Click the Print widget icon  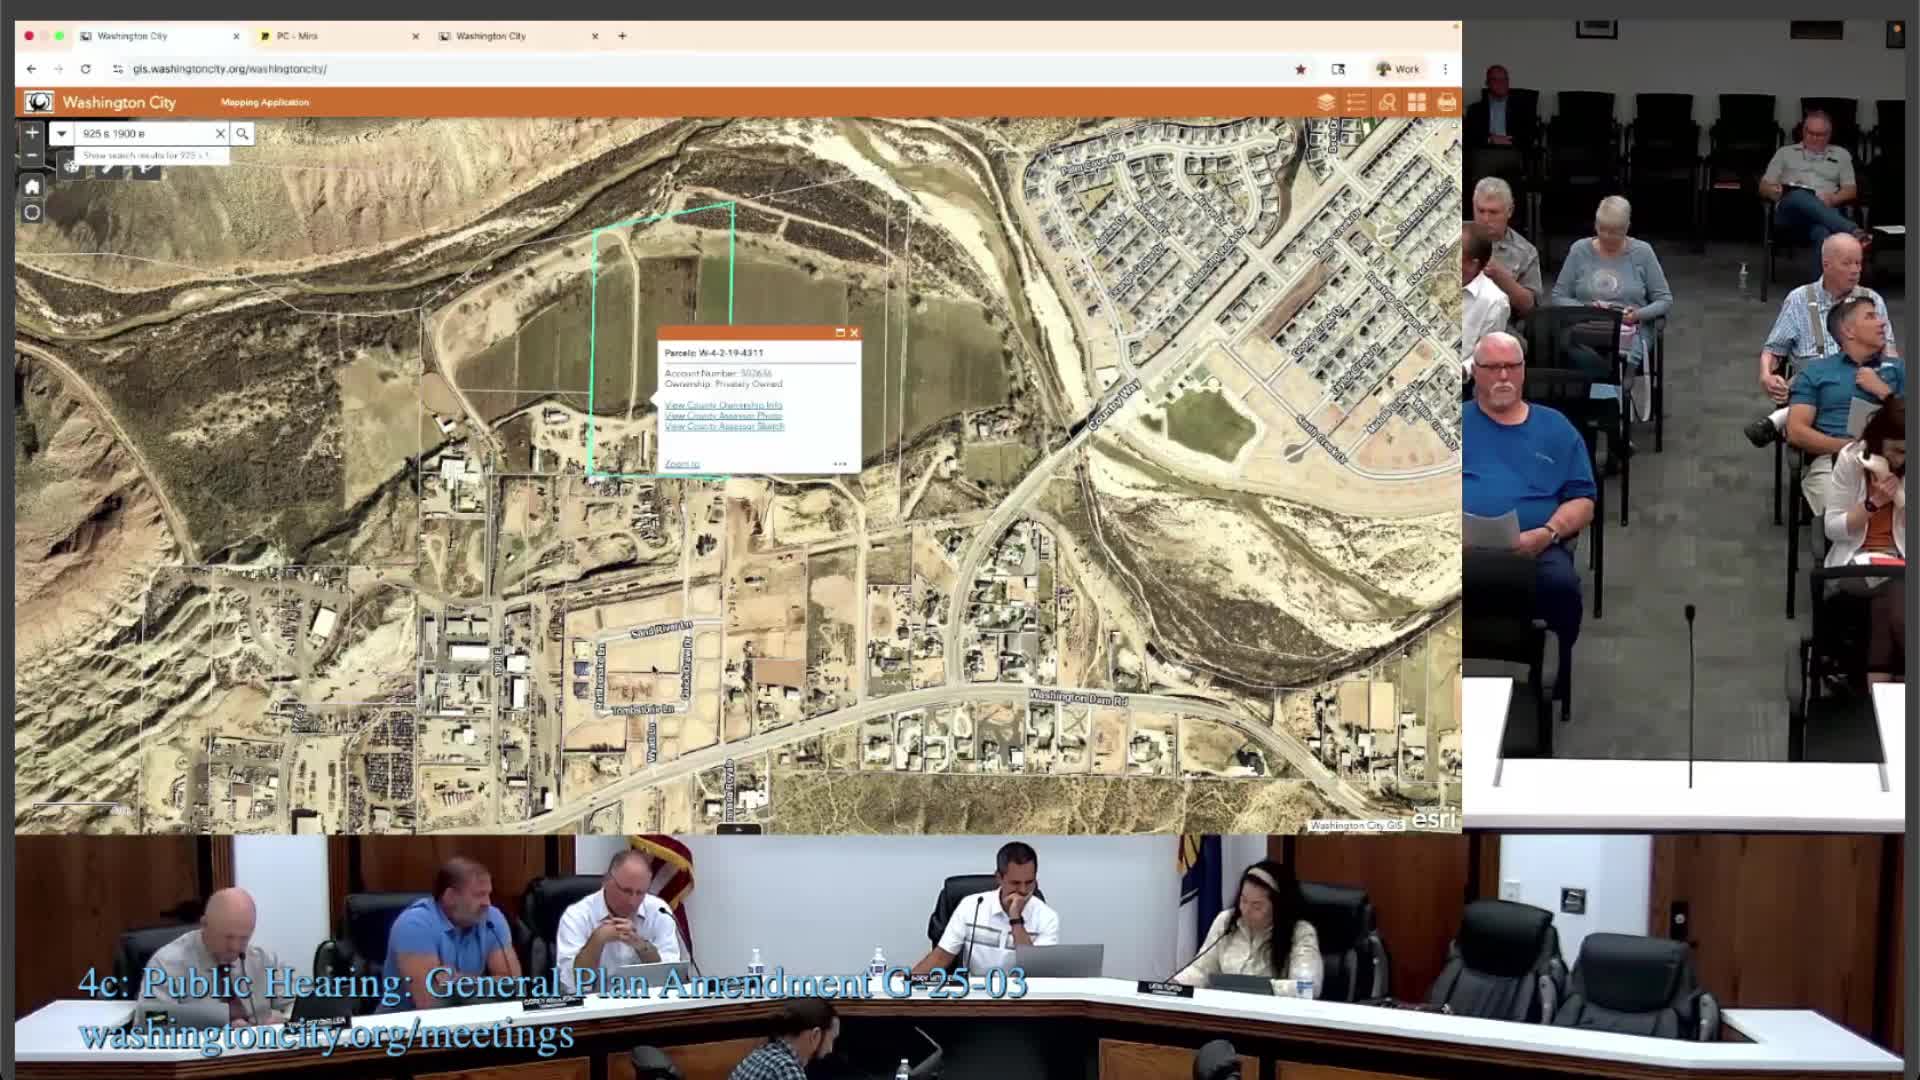[1446, 102]
